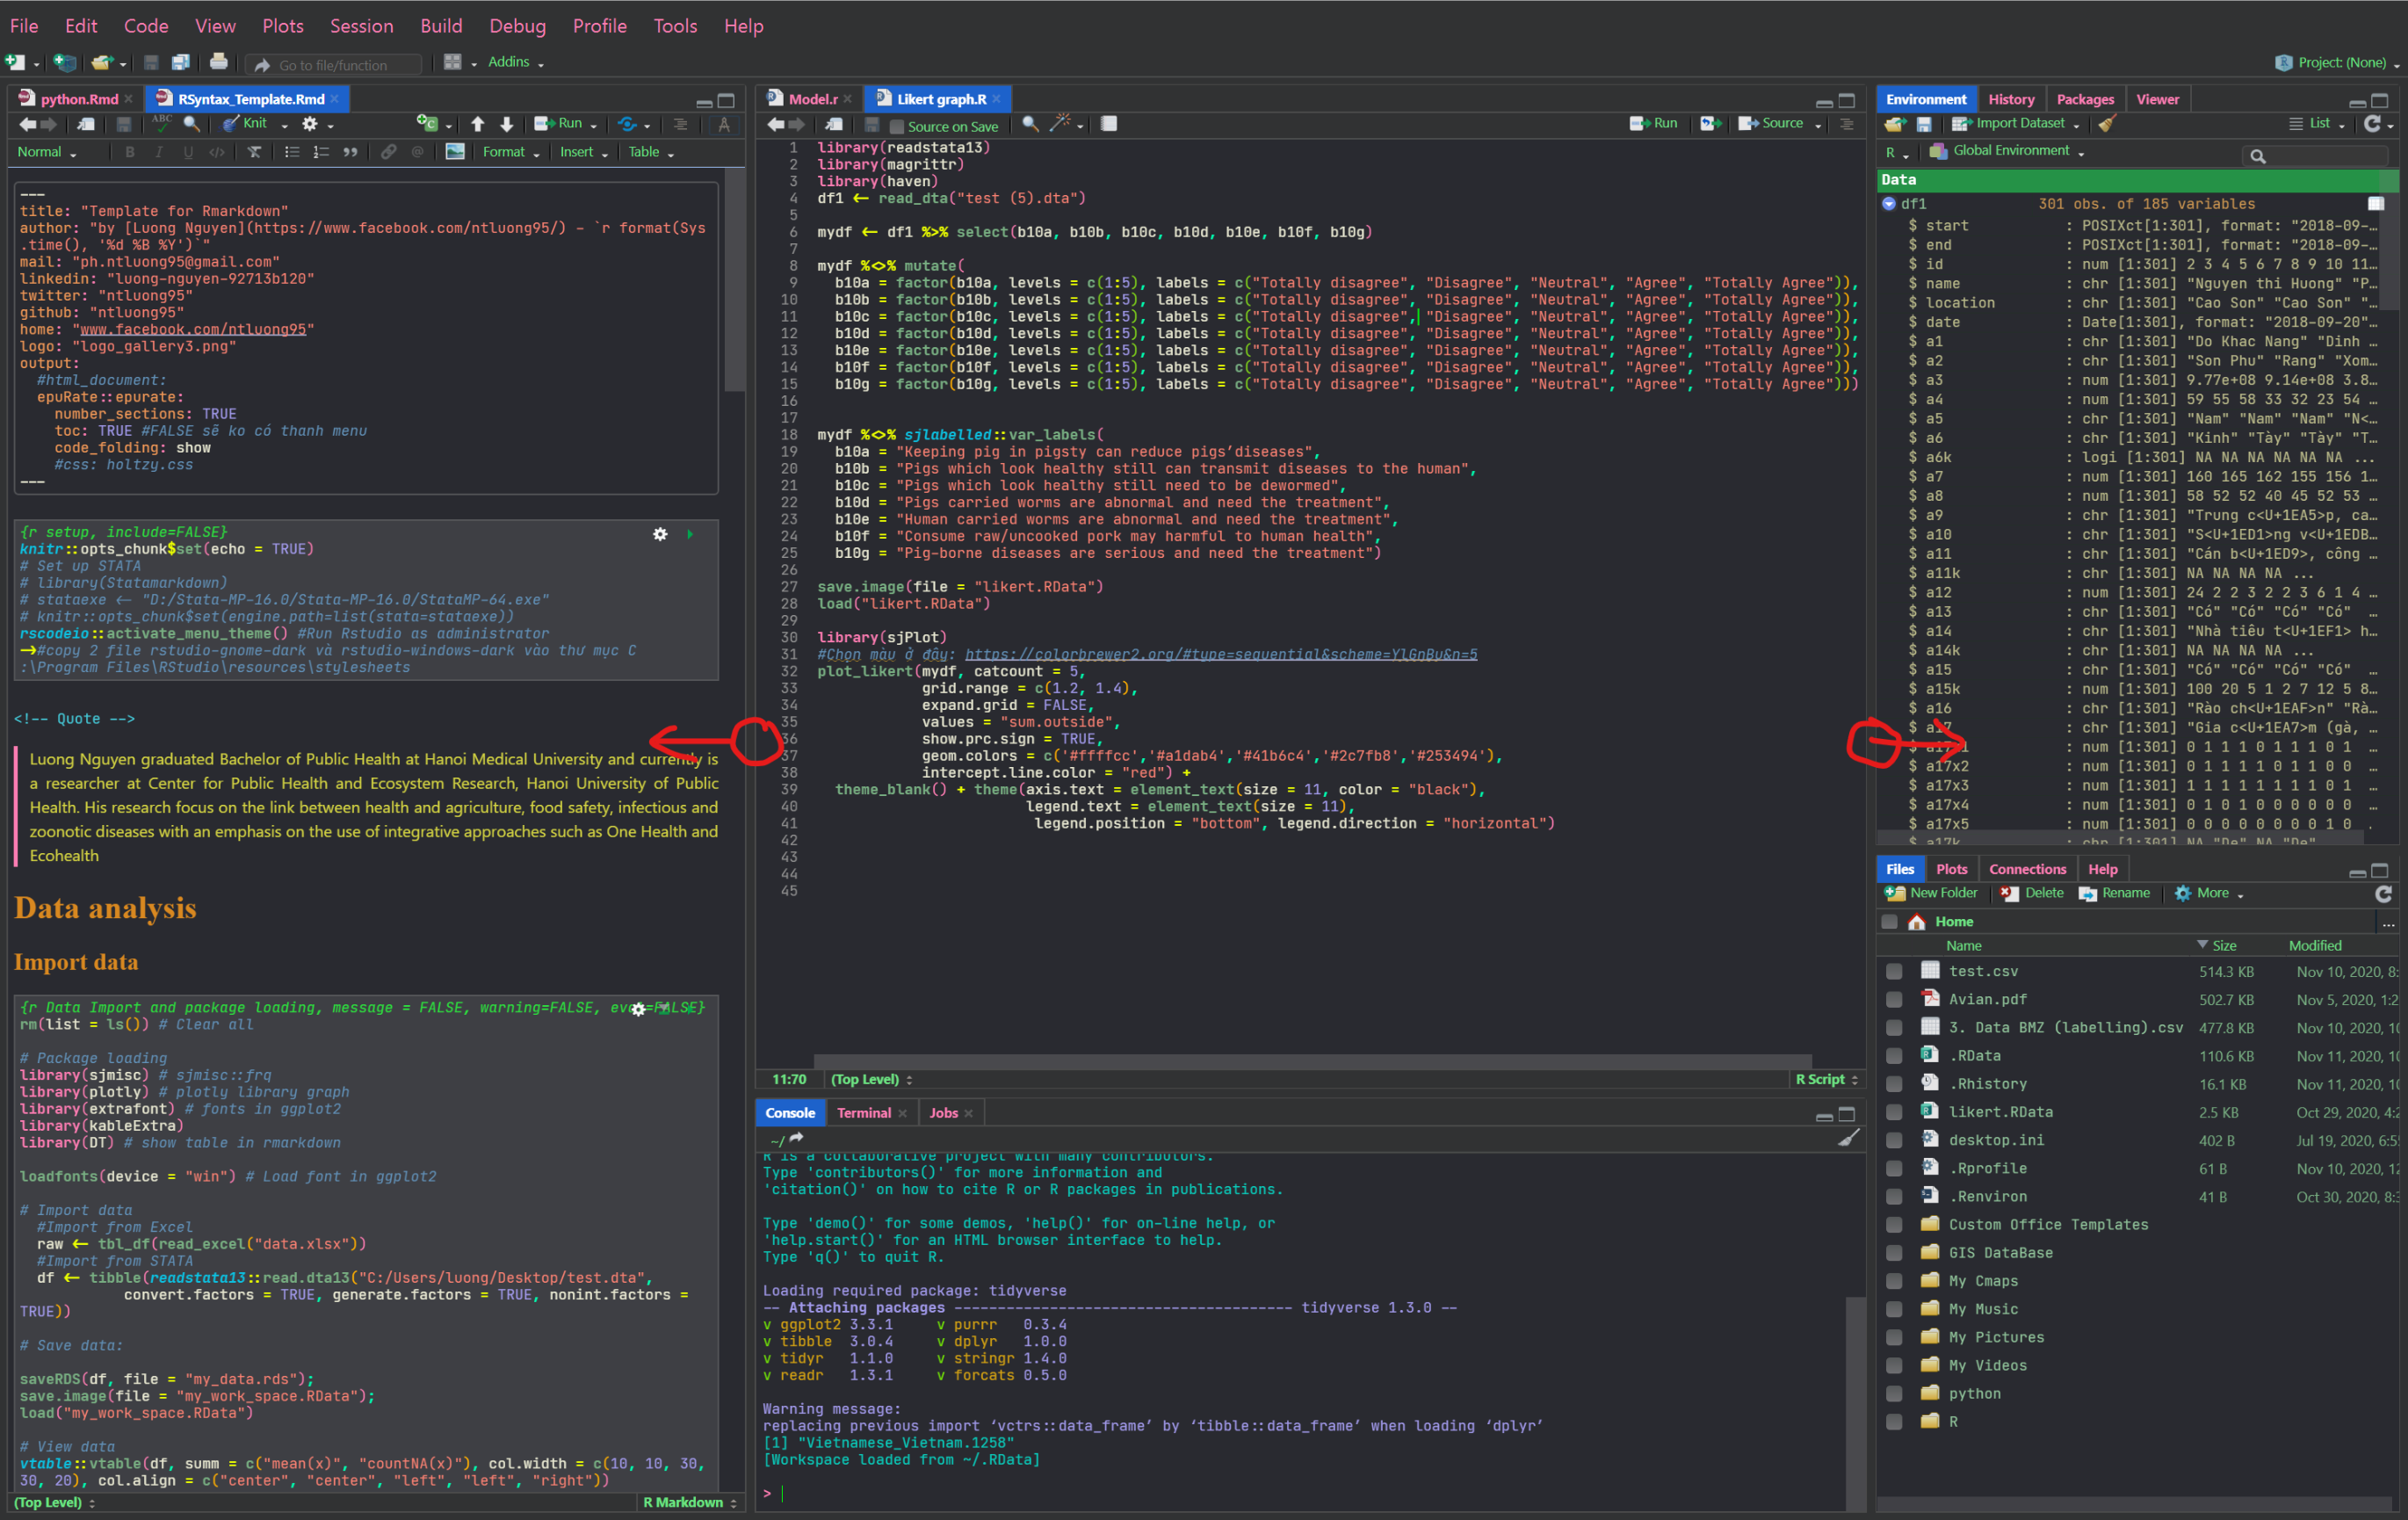The image size is (2408, 1520).
Task: Check the checkbox beside likert.RData
Action: click(x=1893, y=1111)
